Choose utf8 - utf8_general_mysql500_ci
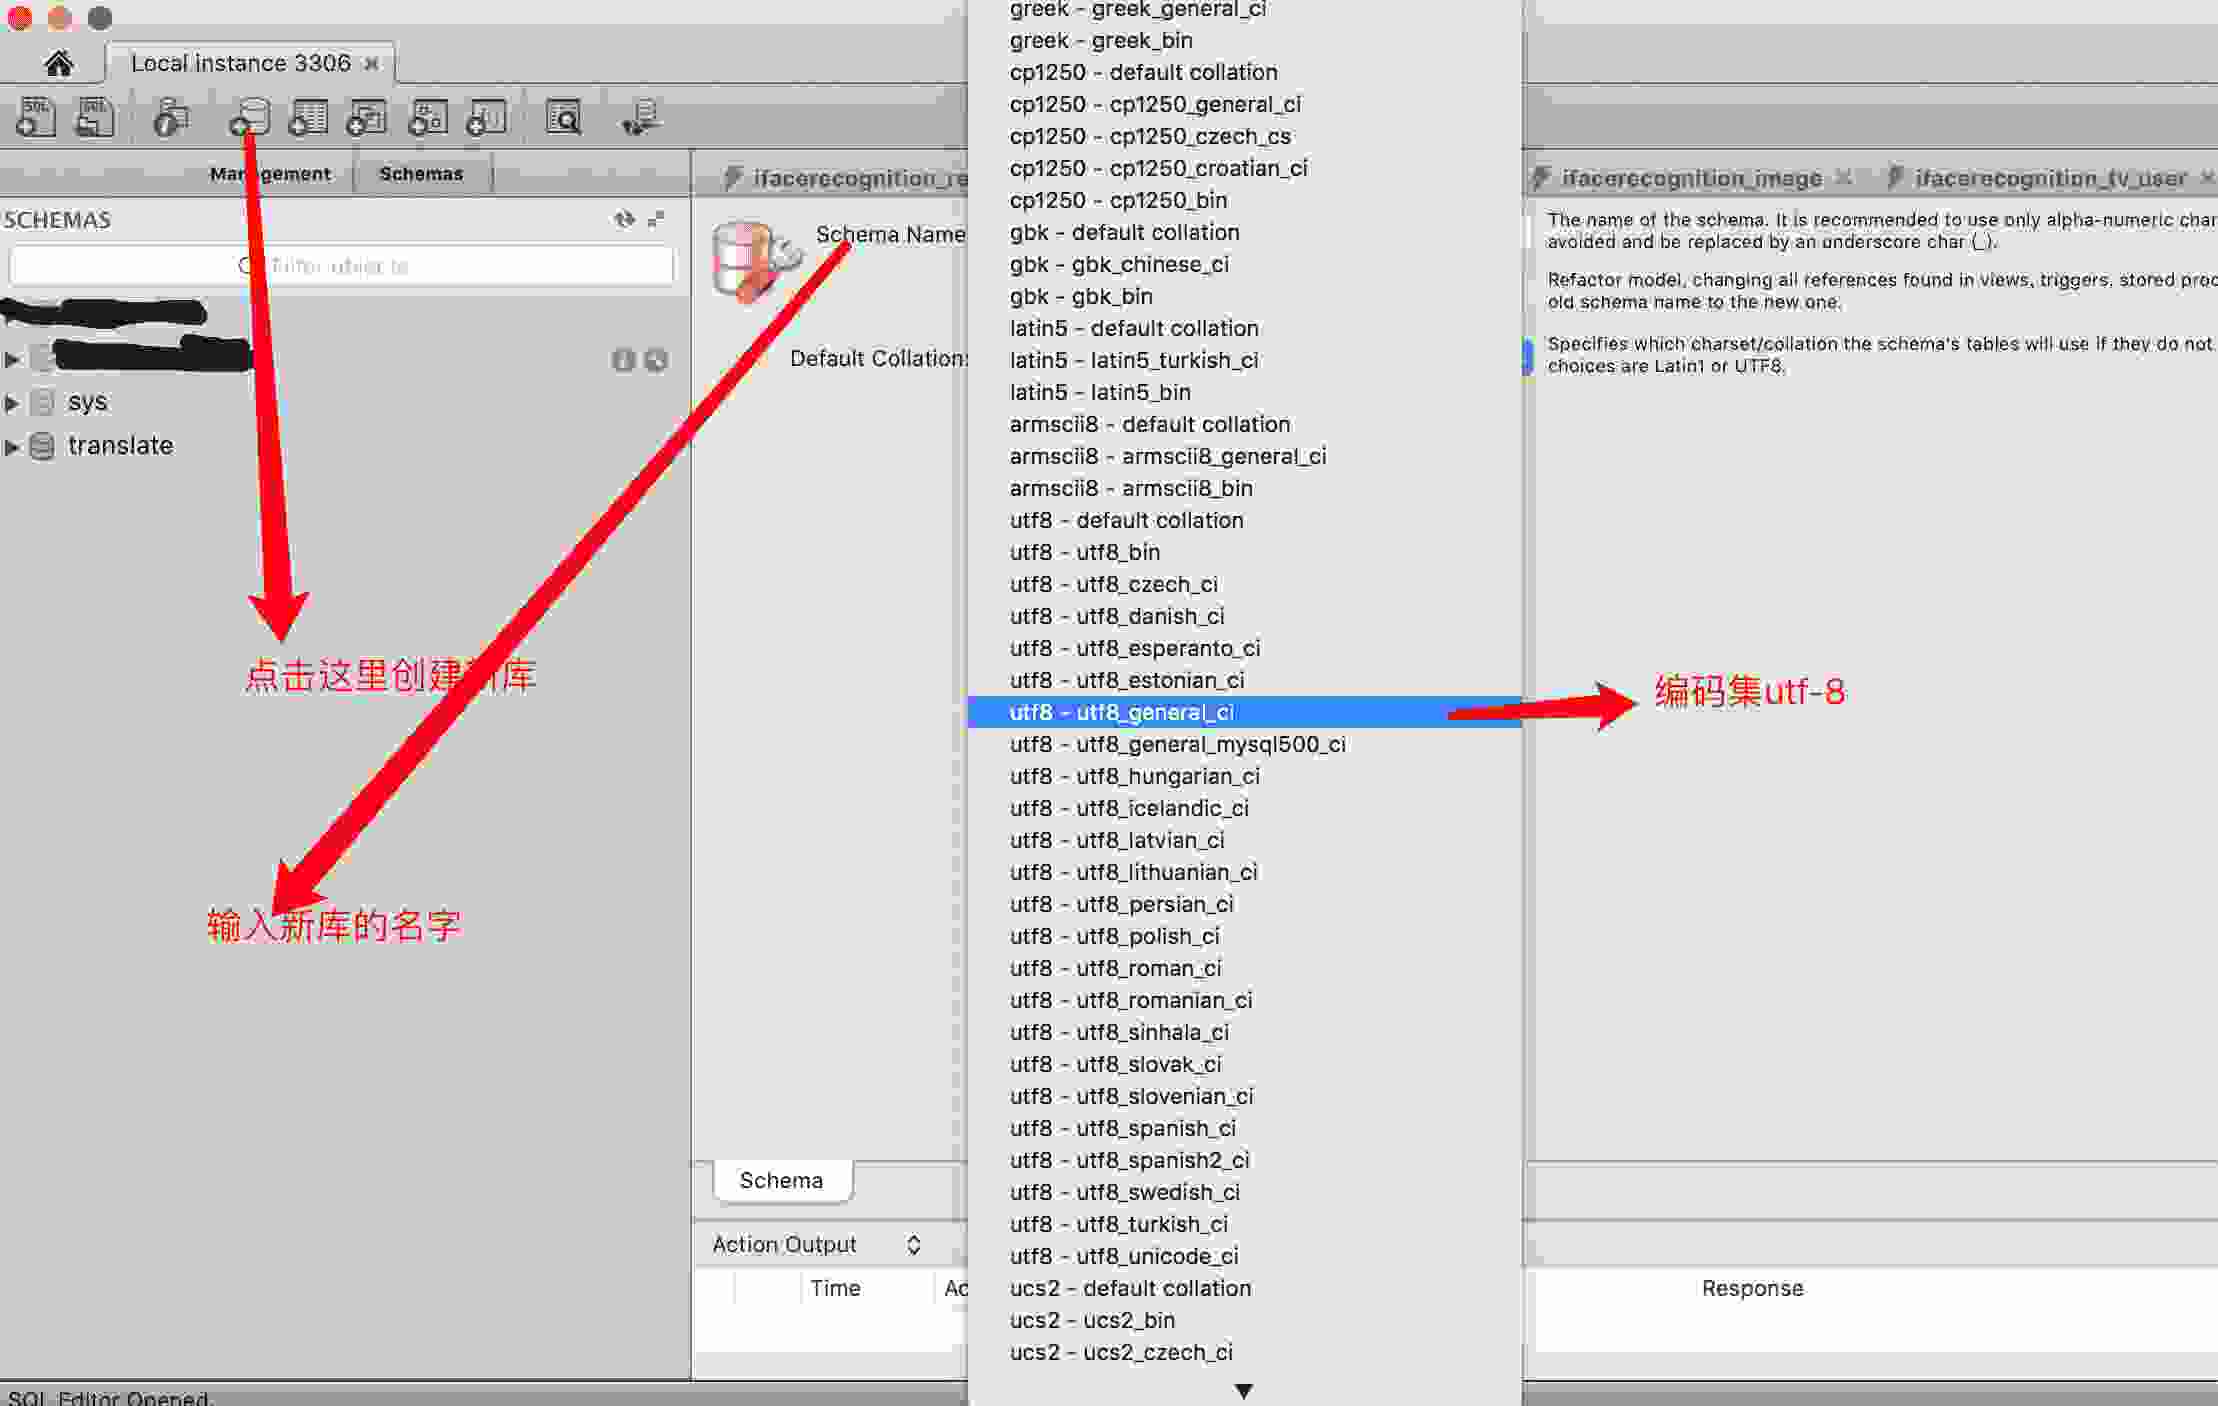2218x1406 pixels. click(x=1245, y=744)
